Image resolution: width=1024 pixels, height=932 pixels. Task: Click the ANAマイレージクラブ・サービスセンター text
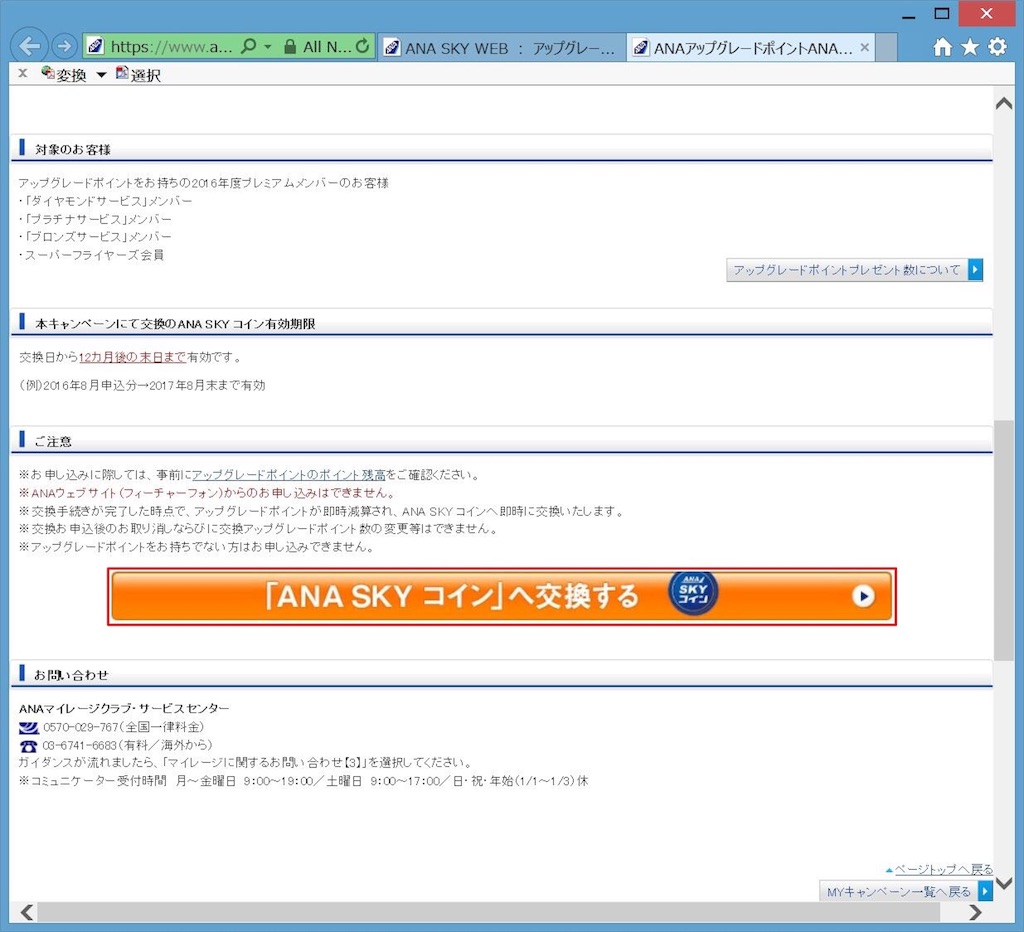click(x=124, y=709)
